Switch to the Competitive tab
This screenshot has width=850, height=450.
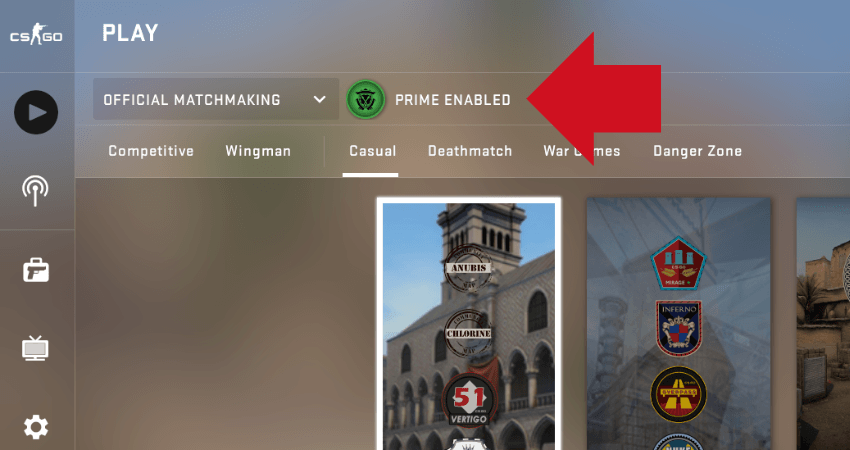coord(151,151)
